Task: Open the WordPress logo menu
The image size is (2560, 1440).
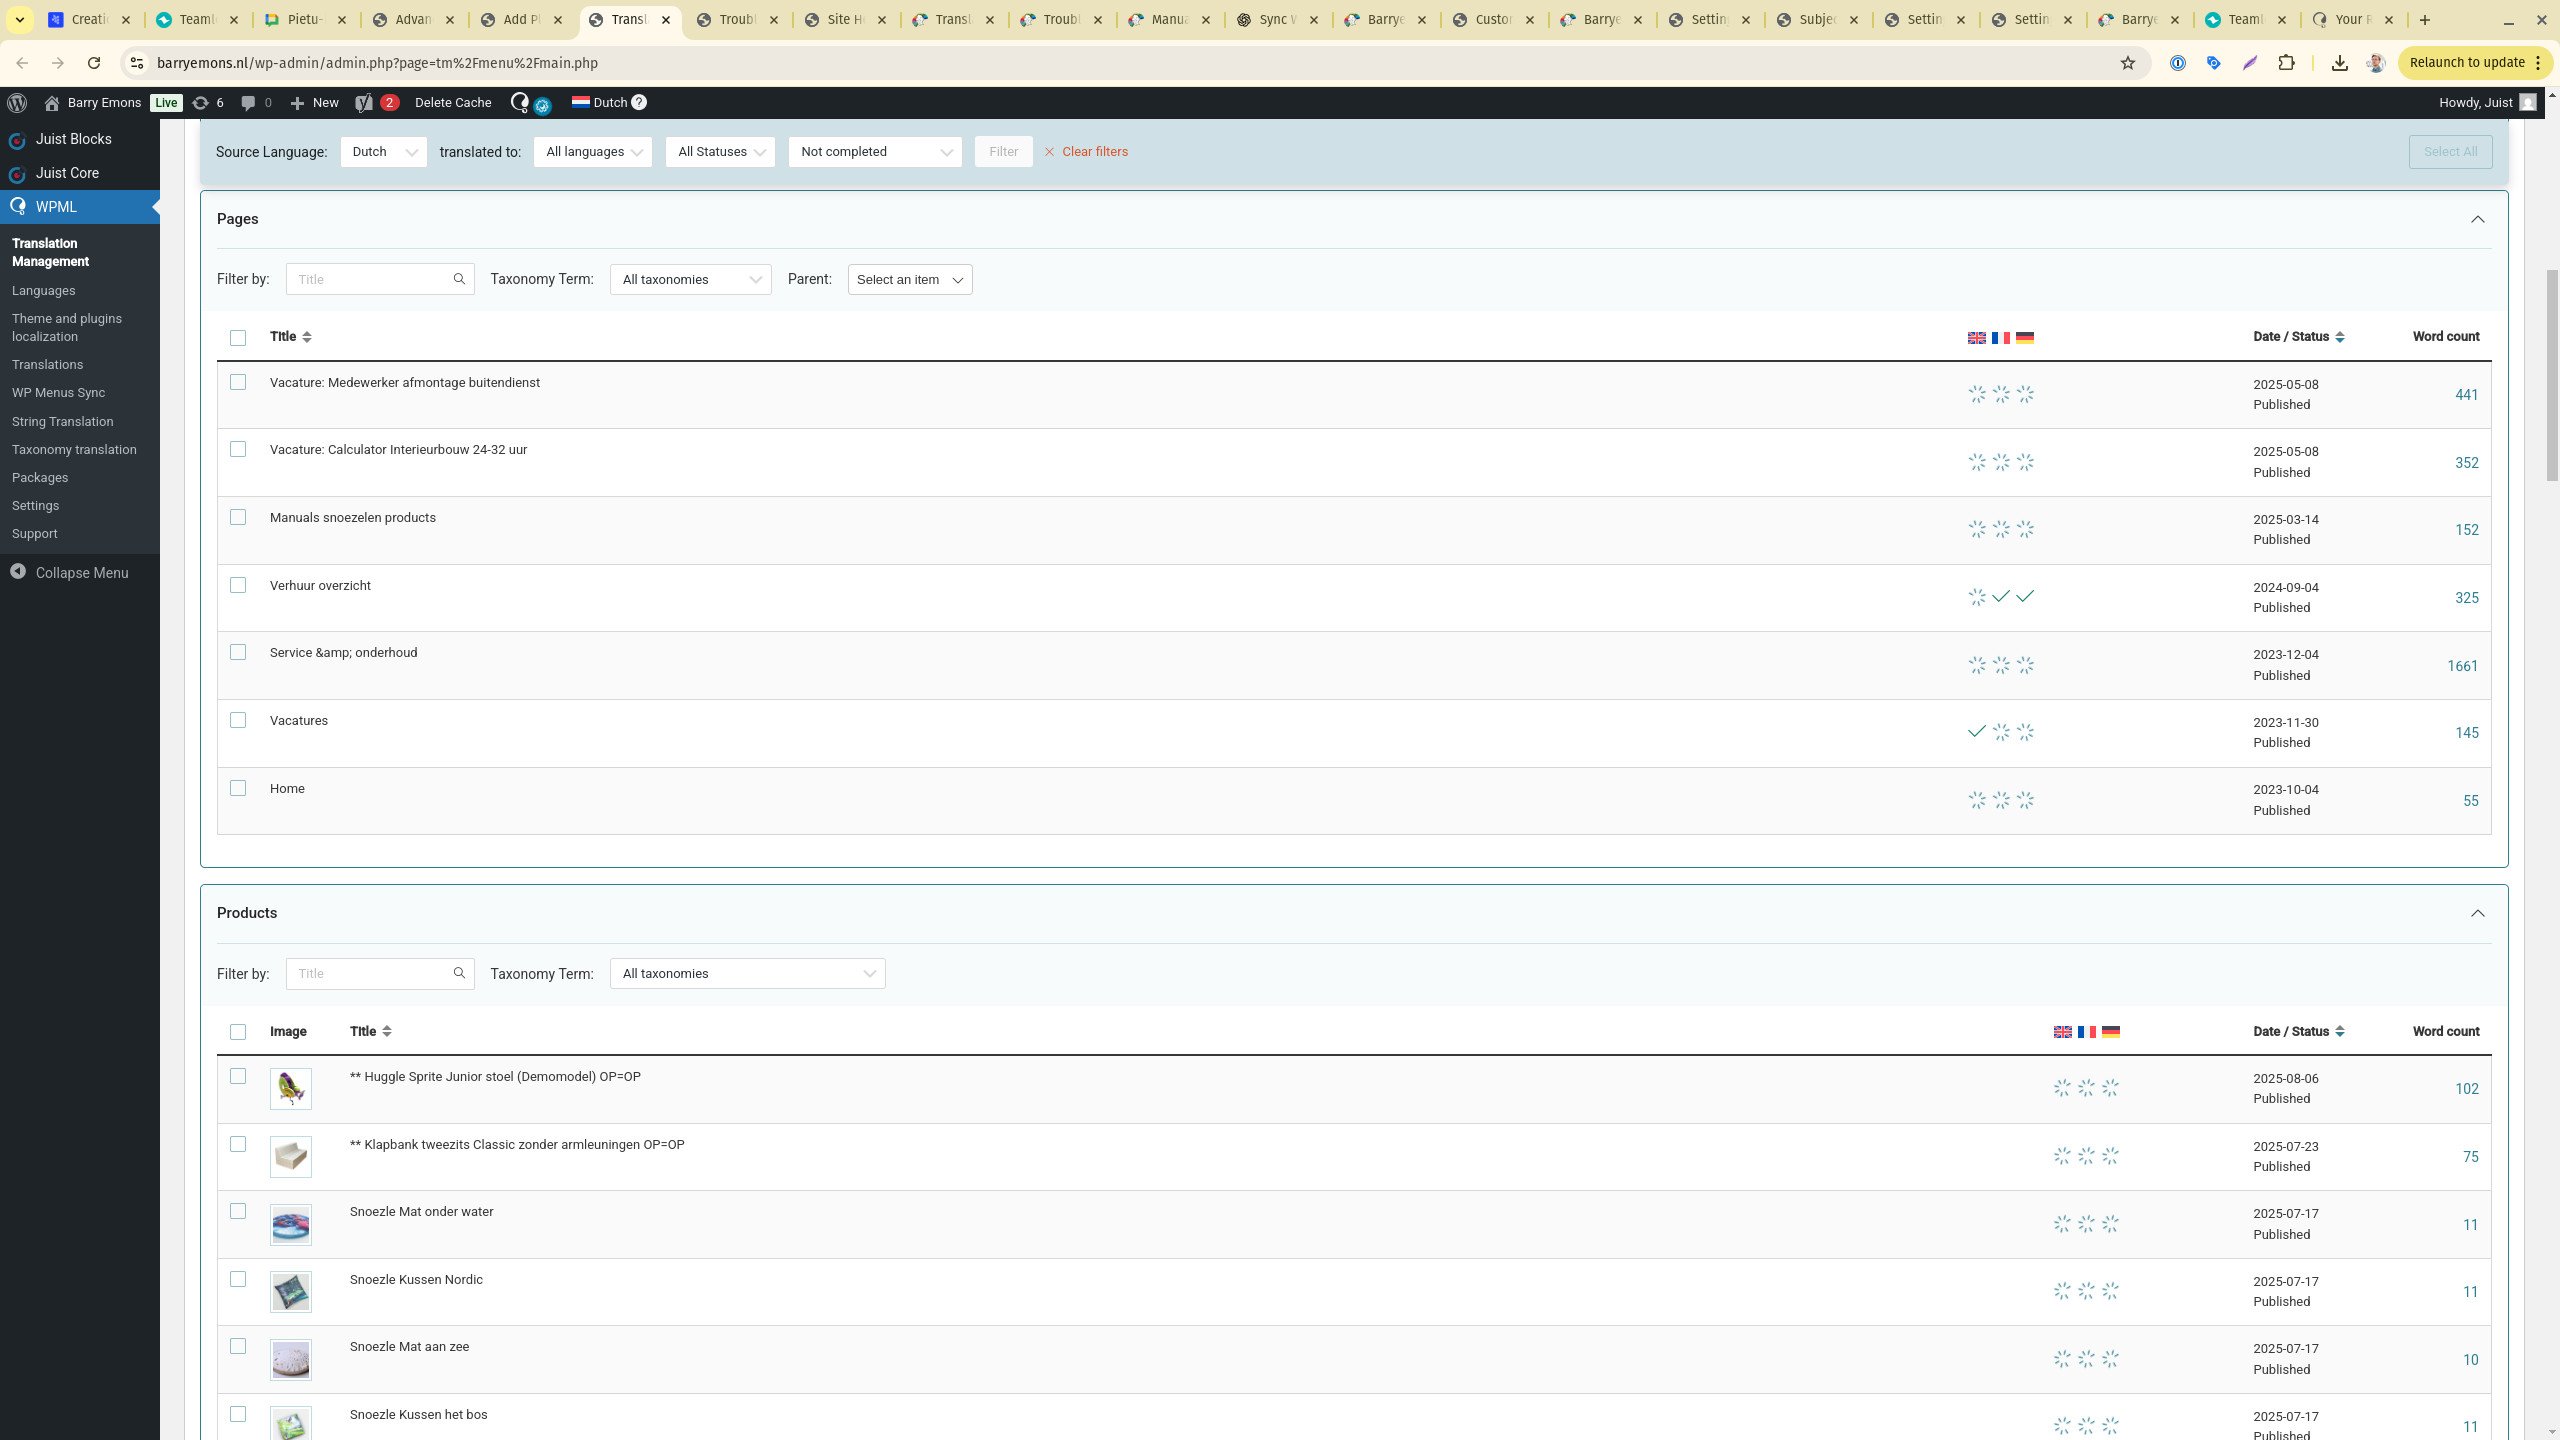Action: click(17, 103)
